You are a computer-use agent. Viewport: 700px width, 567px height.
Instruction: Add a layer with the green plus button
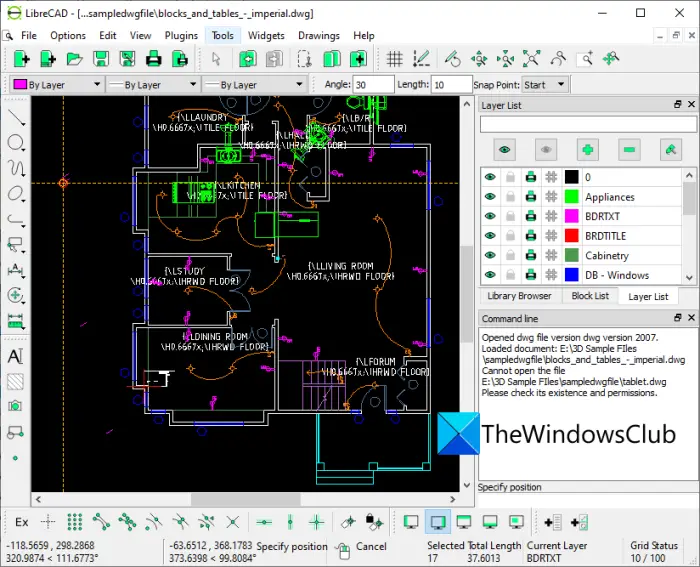coord(588,150)
